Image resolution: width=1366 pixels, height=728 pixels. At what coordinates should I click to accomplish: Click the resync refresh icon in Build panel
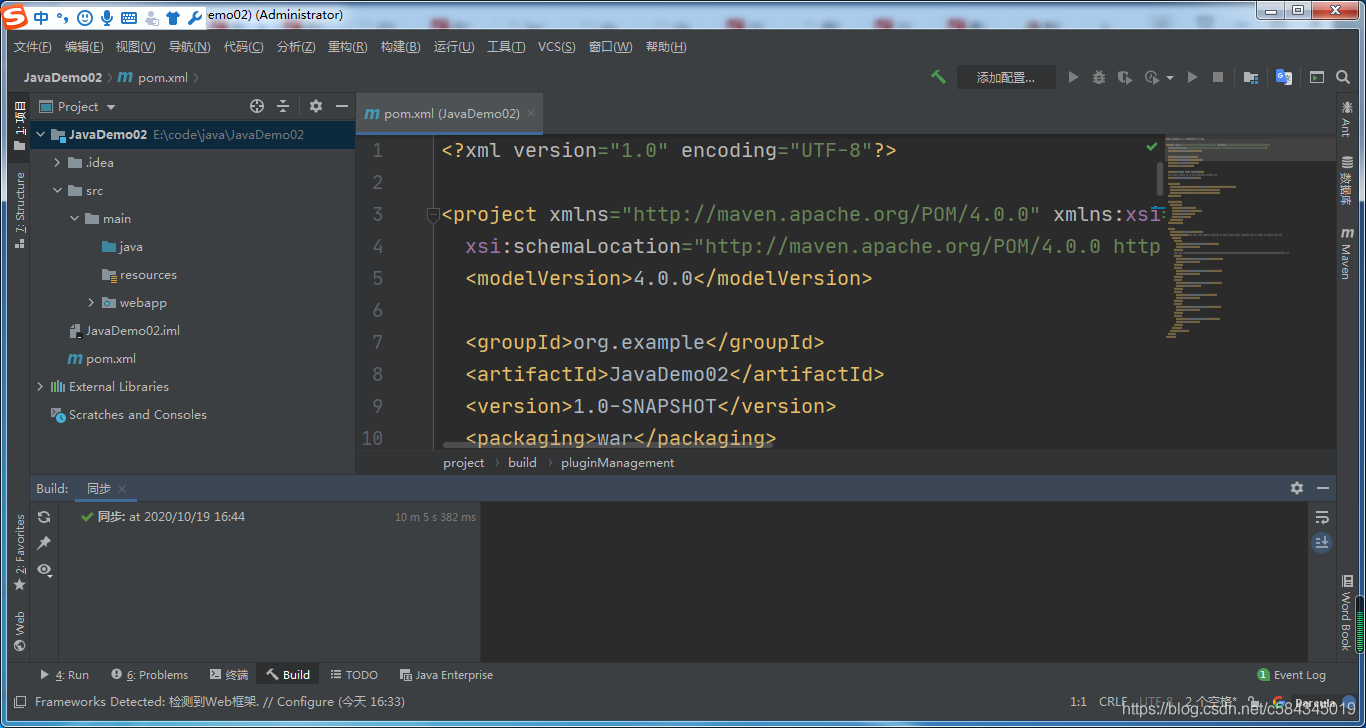pos(44,517)
